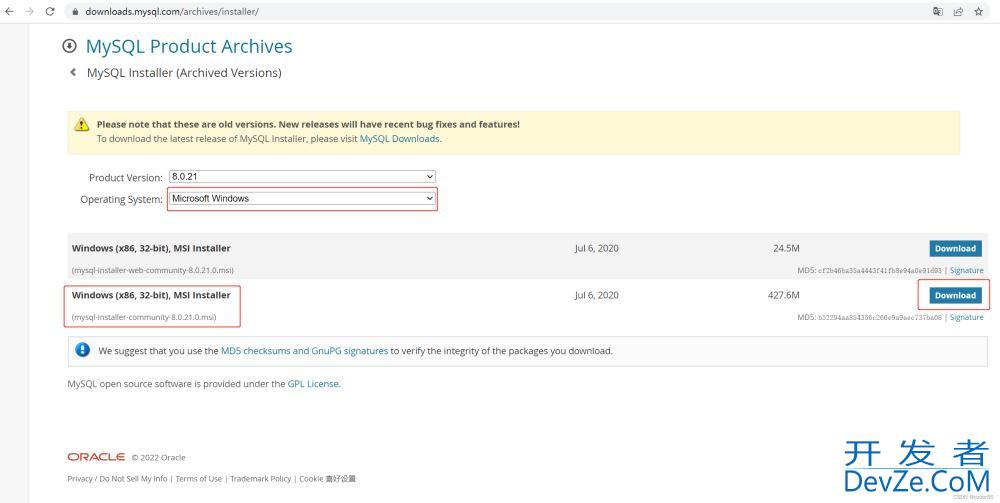Click the share page icon
The image size is (1000, 503).
pyautogui.click(x=958, y=11)
